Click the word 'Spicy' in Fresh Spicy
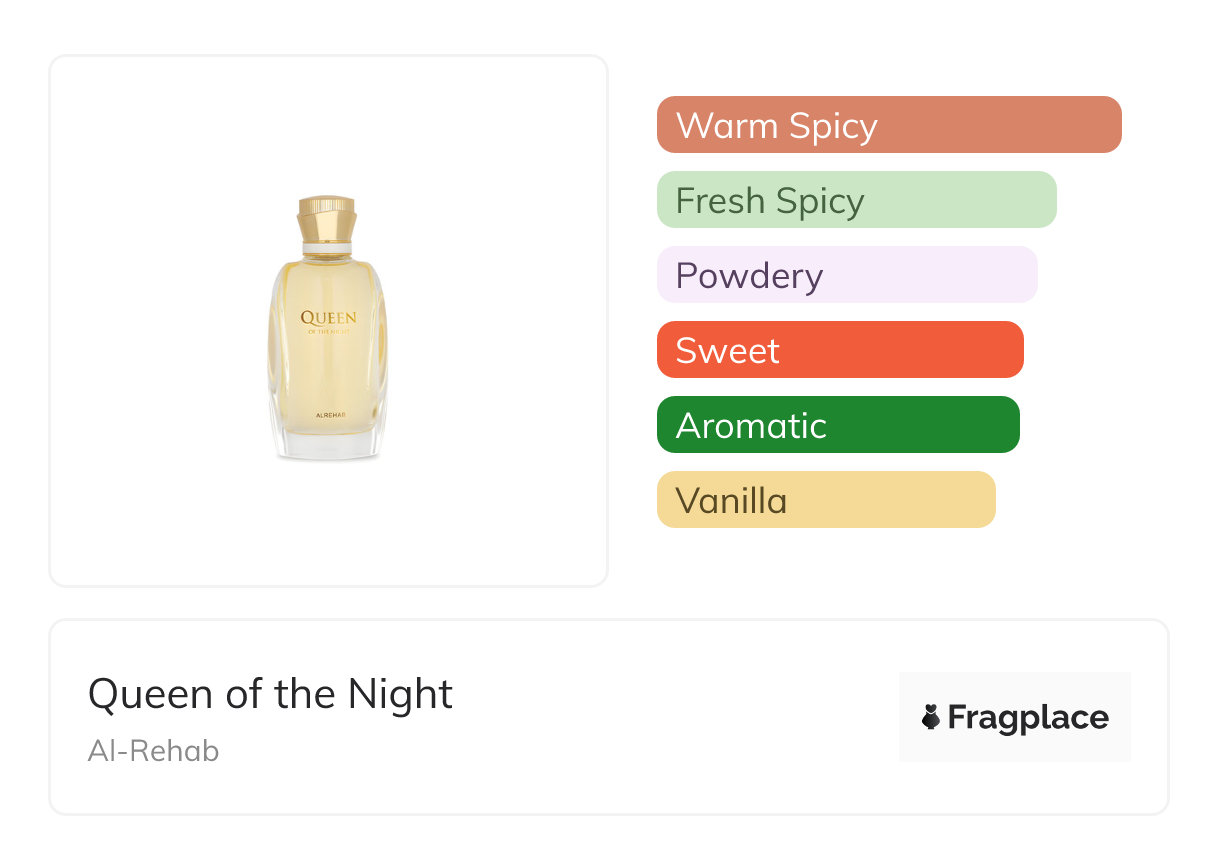 818,201
